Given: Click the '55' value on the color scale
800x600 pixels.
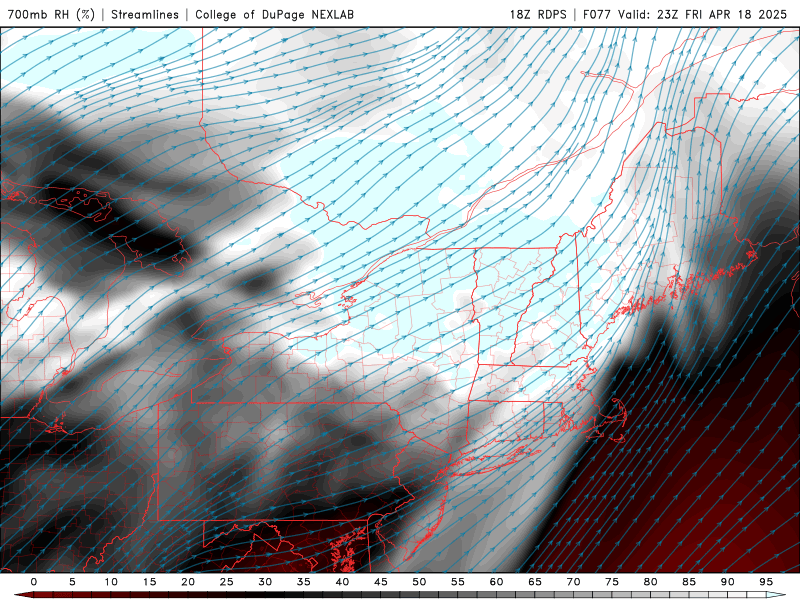Looking at the screenshot, I should 458,582.
